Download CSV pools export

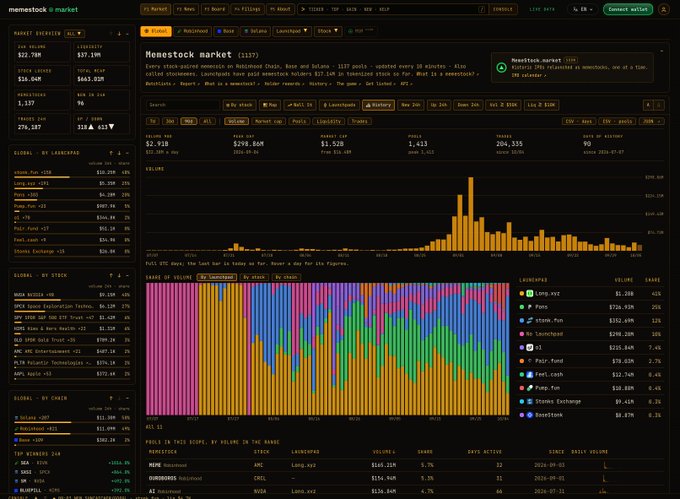617,121
